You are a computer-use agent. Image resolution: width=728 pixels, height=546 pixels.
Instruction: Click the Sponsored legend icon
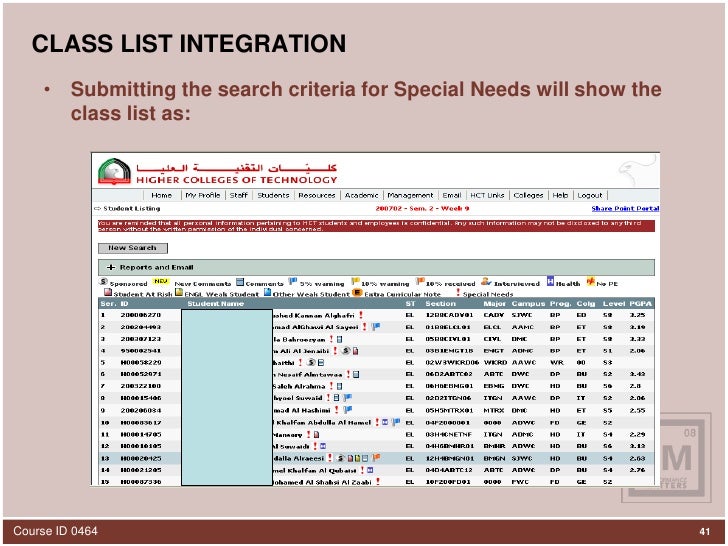coord(104,282)
